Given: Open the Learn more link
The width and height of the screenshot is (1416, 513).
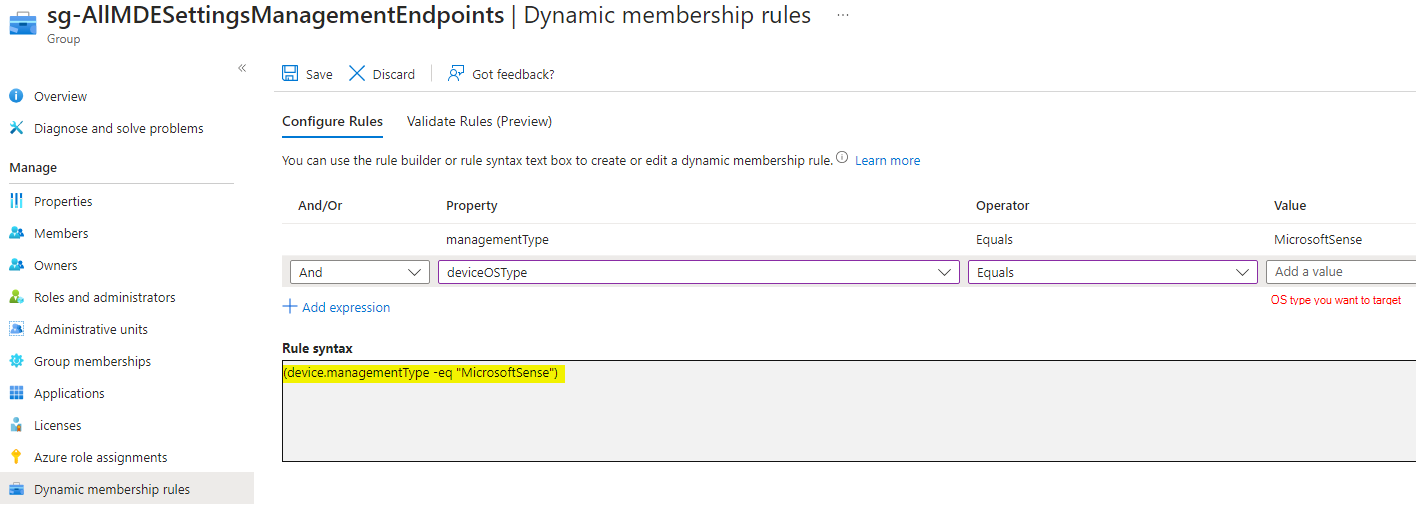Looking at the screenshot, I should pyautogui.click(x=887, y=160).
